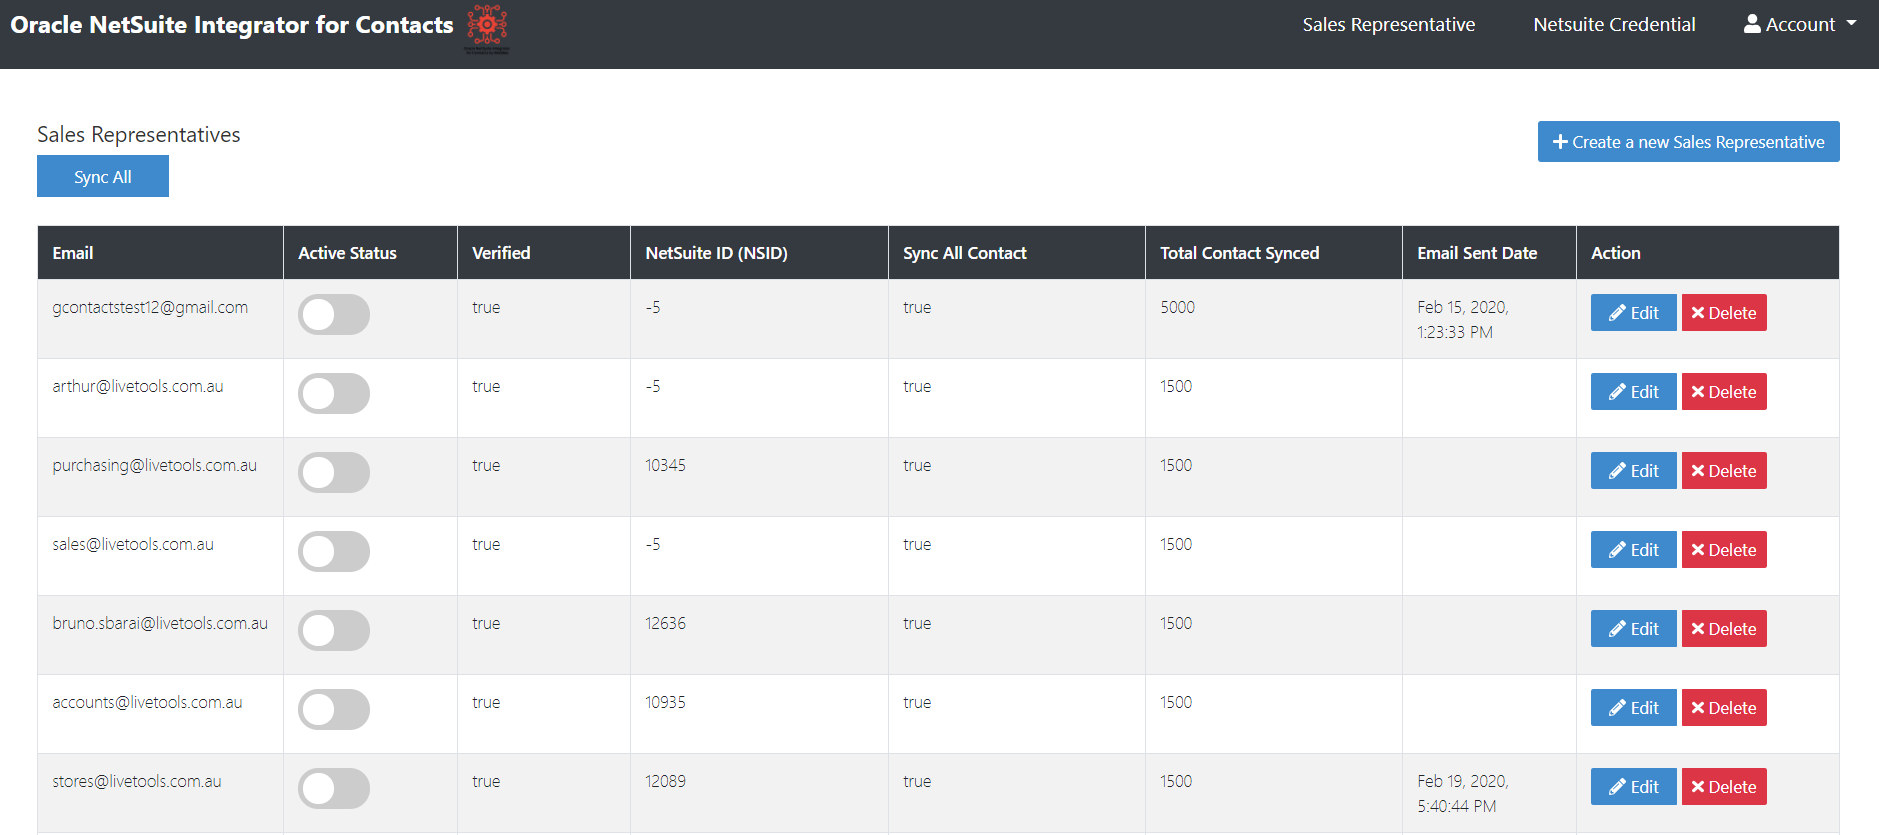Delete stores@livetools.com.au representative
The image size is (1879, 835).
pos(1724,787)
